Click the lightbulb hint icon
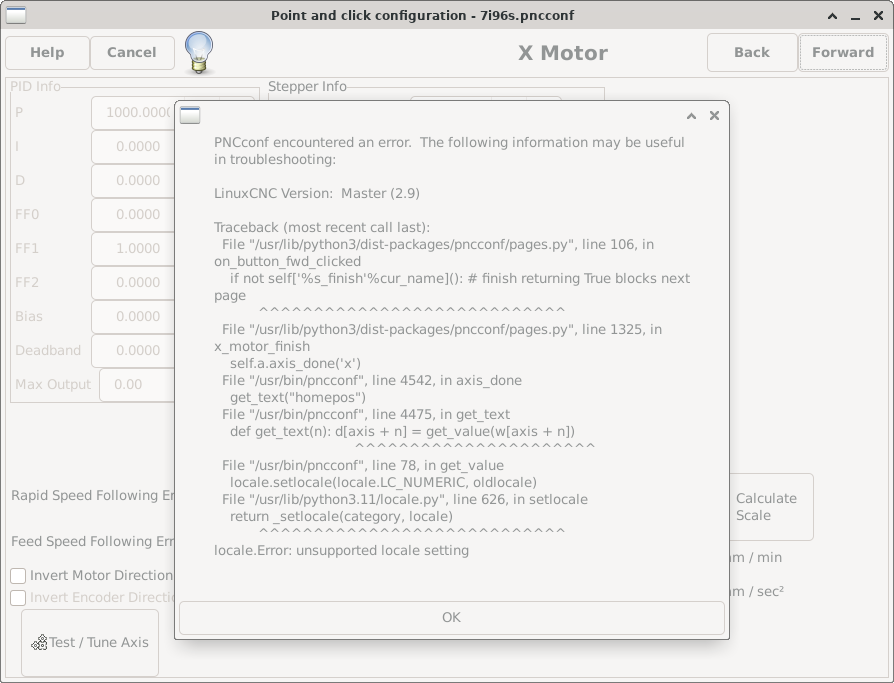This screenshot has height=683, width=894. coord(200,52)
